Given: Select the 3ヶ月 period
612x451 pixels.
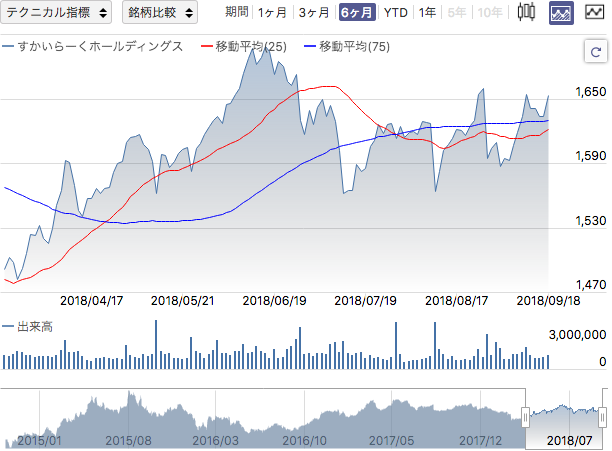Looking at the screenshot, I should (314, 12).
